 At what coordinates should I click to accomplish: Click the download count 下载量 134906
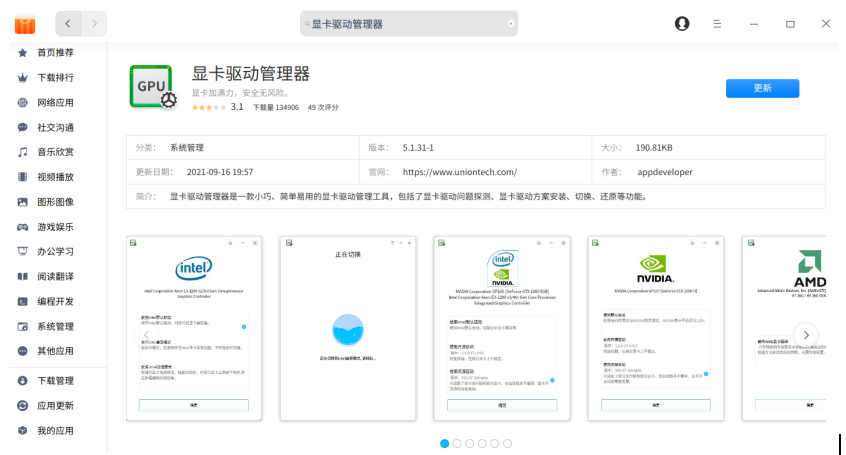coord(276,107)
